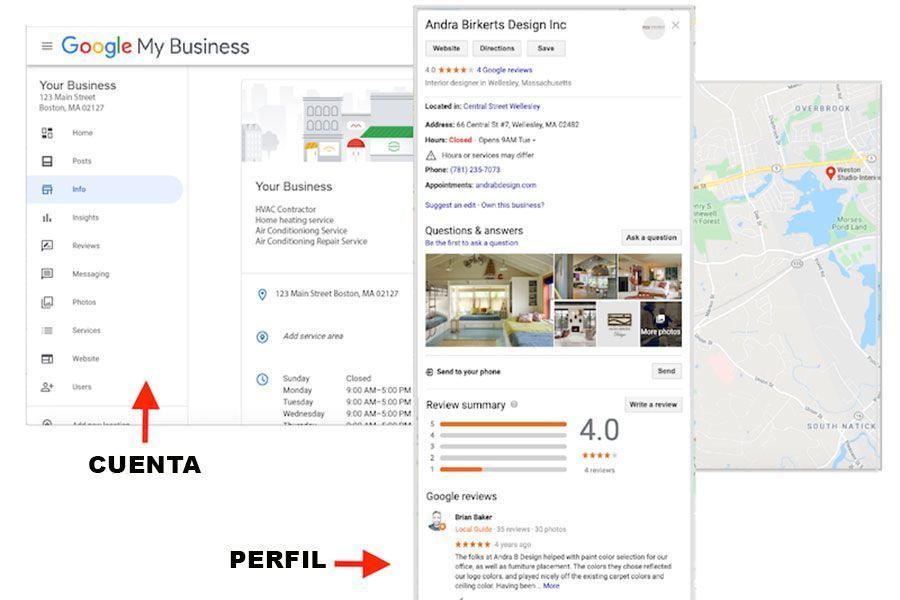Click the business logo in profile header
900x600 pixels.
coord(653,28)
